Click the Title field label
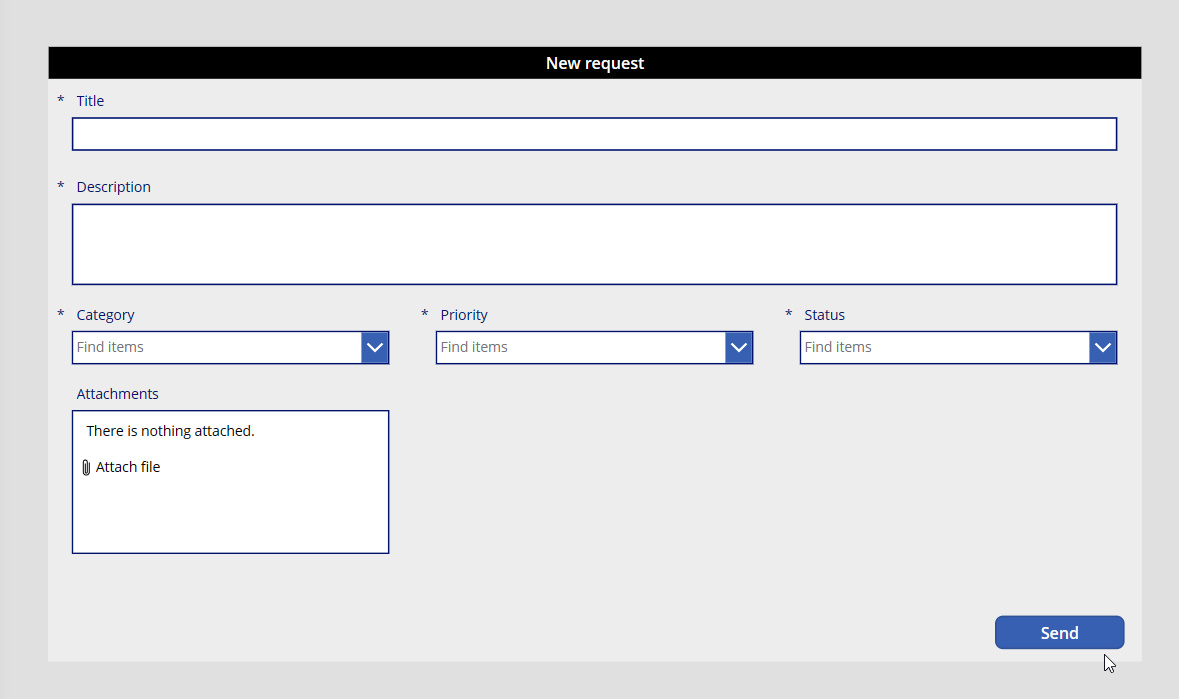 pos(90,101)
